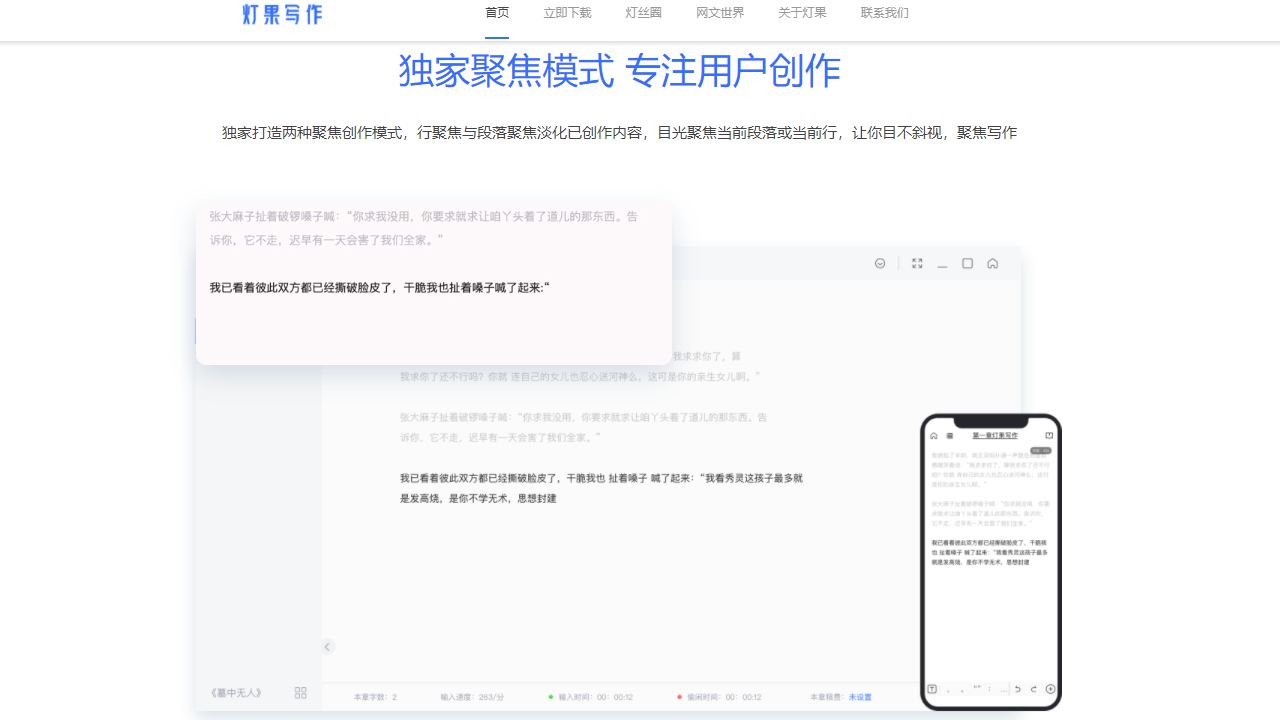
Task: Open the hamburger list icon on the phone mockup
Action: tap(950, 435)
